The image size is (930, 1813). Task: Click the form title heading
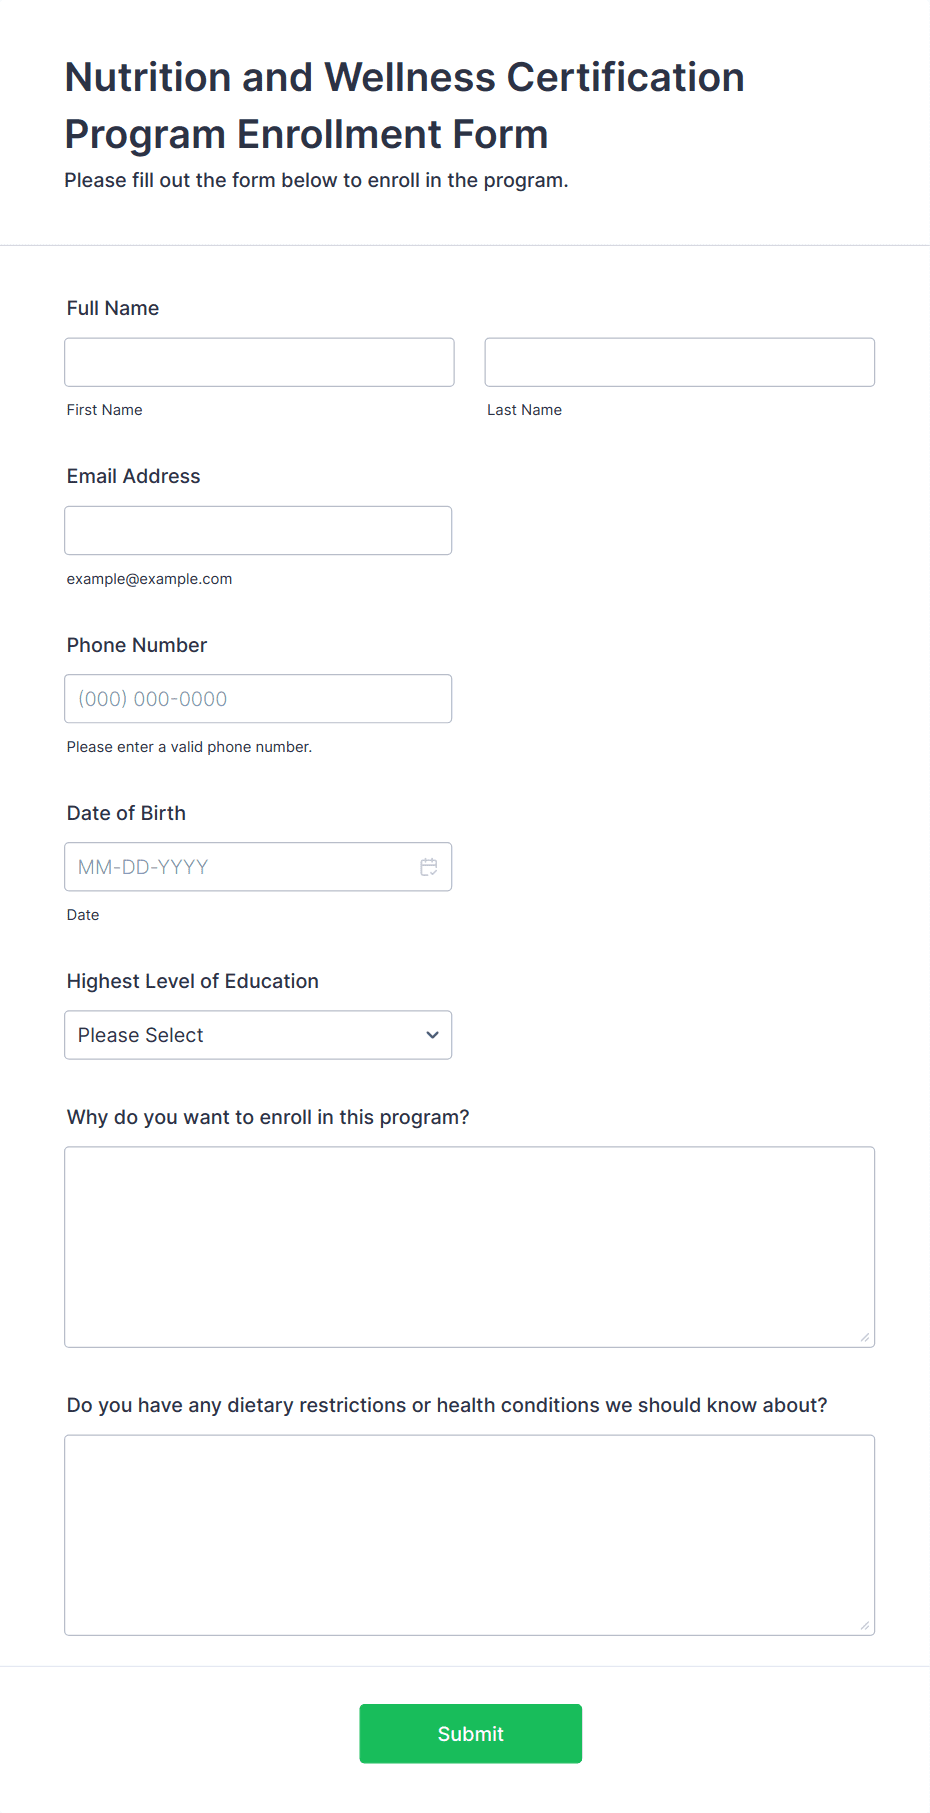pos(405,105)
